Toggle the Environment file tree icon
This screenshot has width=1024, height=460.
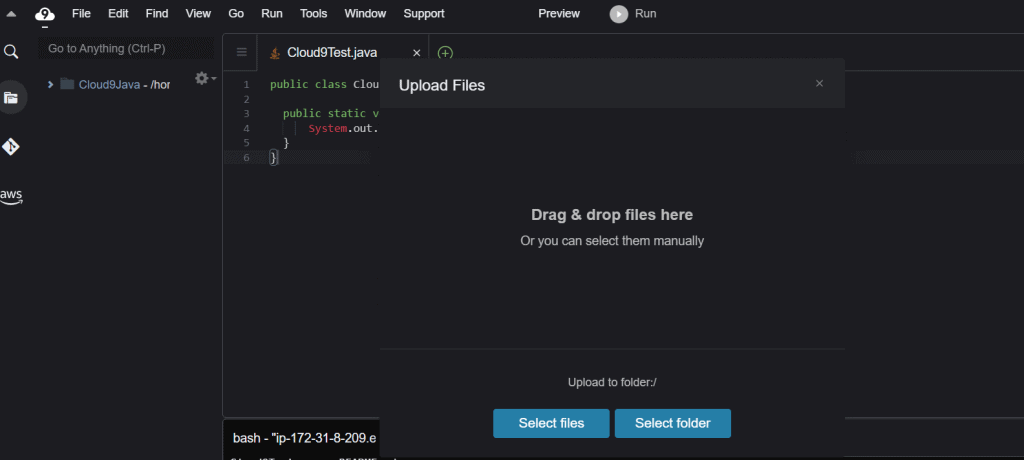11,98
